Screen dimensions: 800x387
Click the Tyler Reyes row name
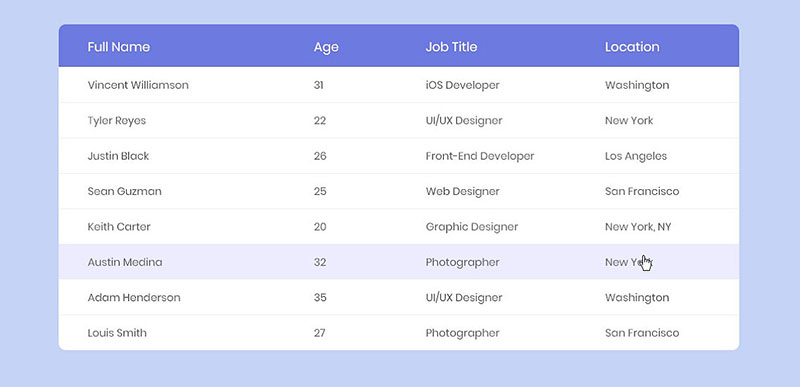click(117, 121)
